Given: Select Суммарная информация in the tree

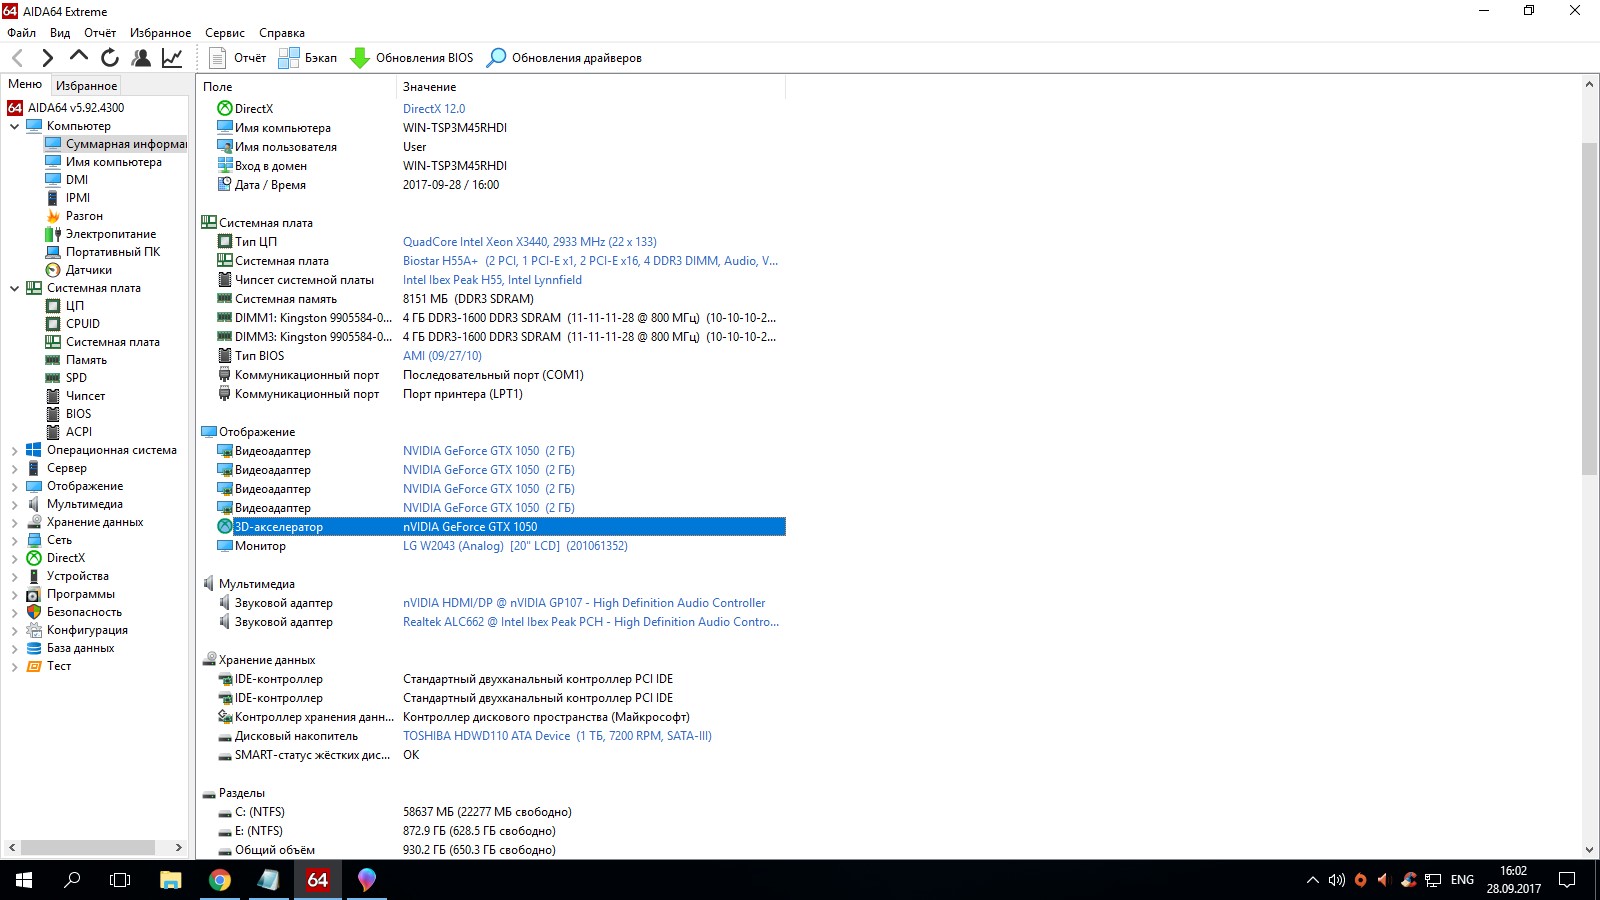Looking at the screenshot, I should 116,144.
